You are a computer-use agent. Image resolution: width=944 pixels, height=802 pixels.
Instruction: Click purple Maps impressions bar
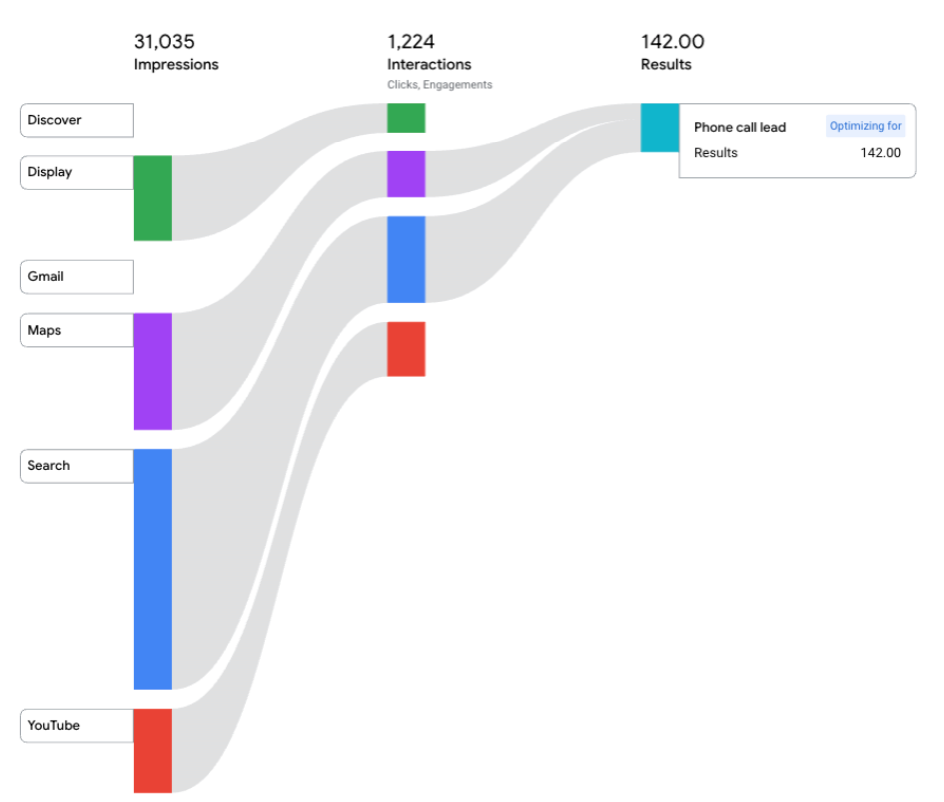click(153, 371)
